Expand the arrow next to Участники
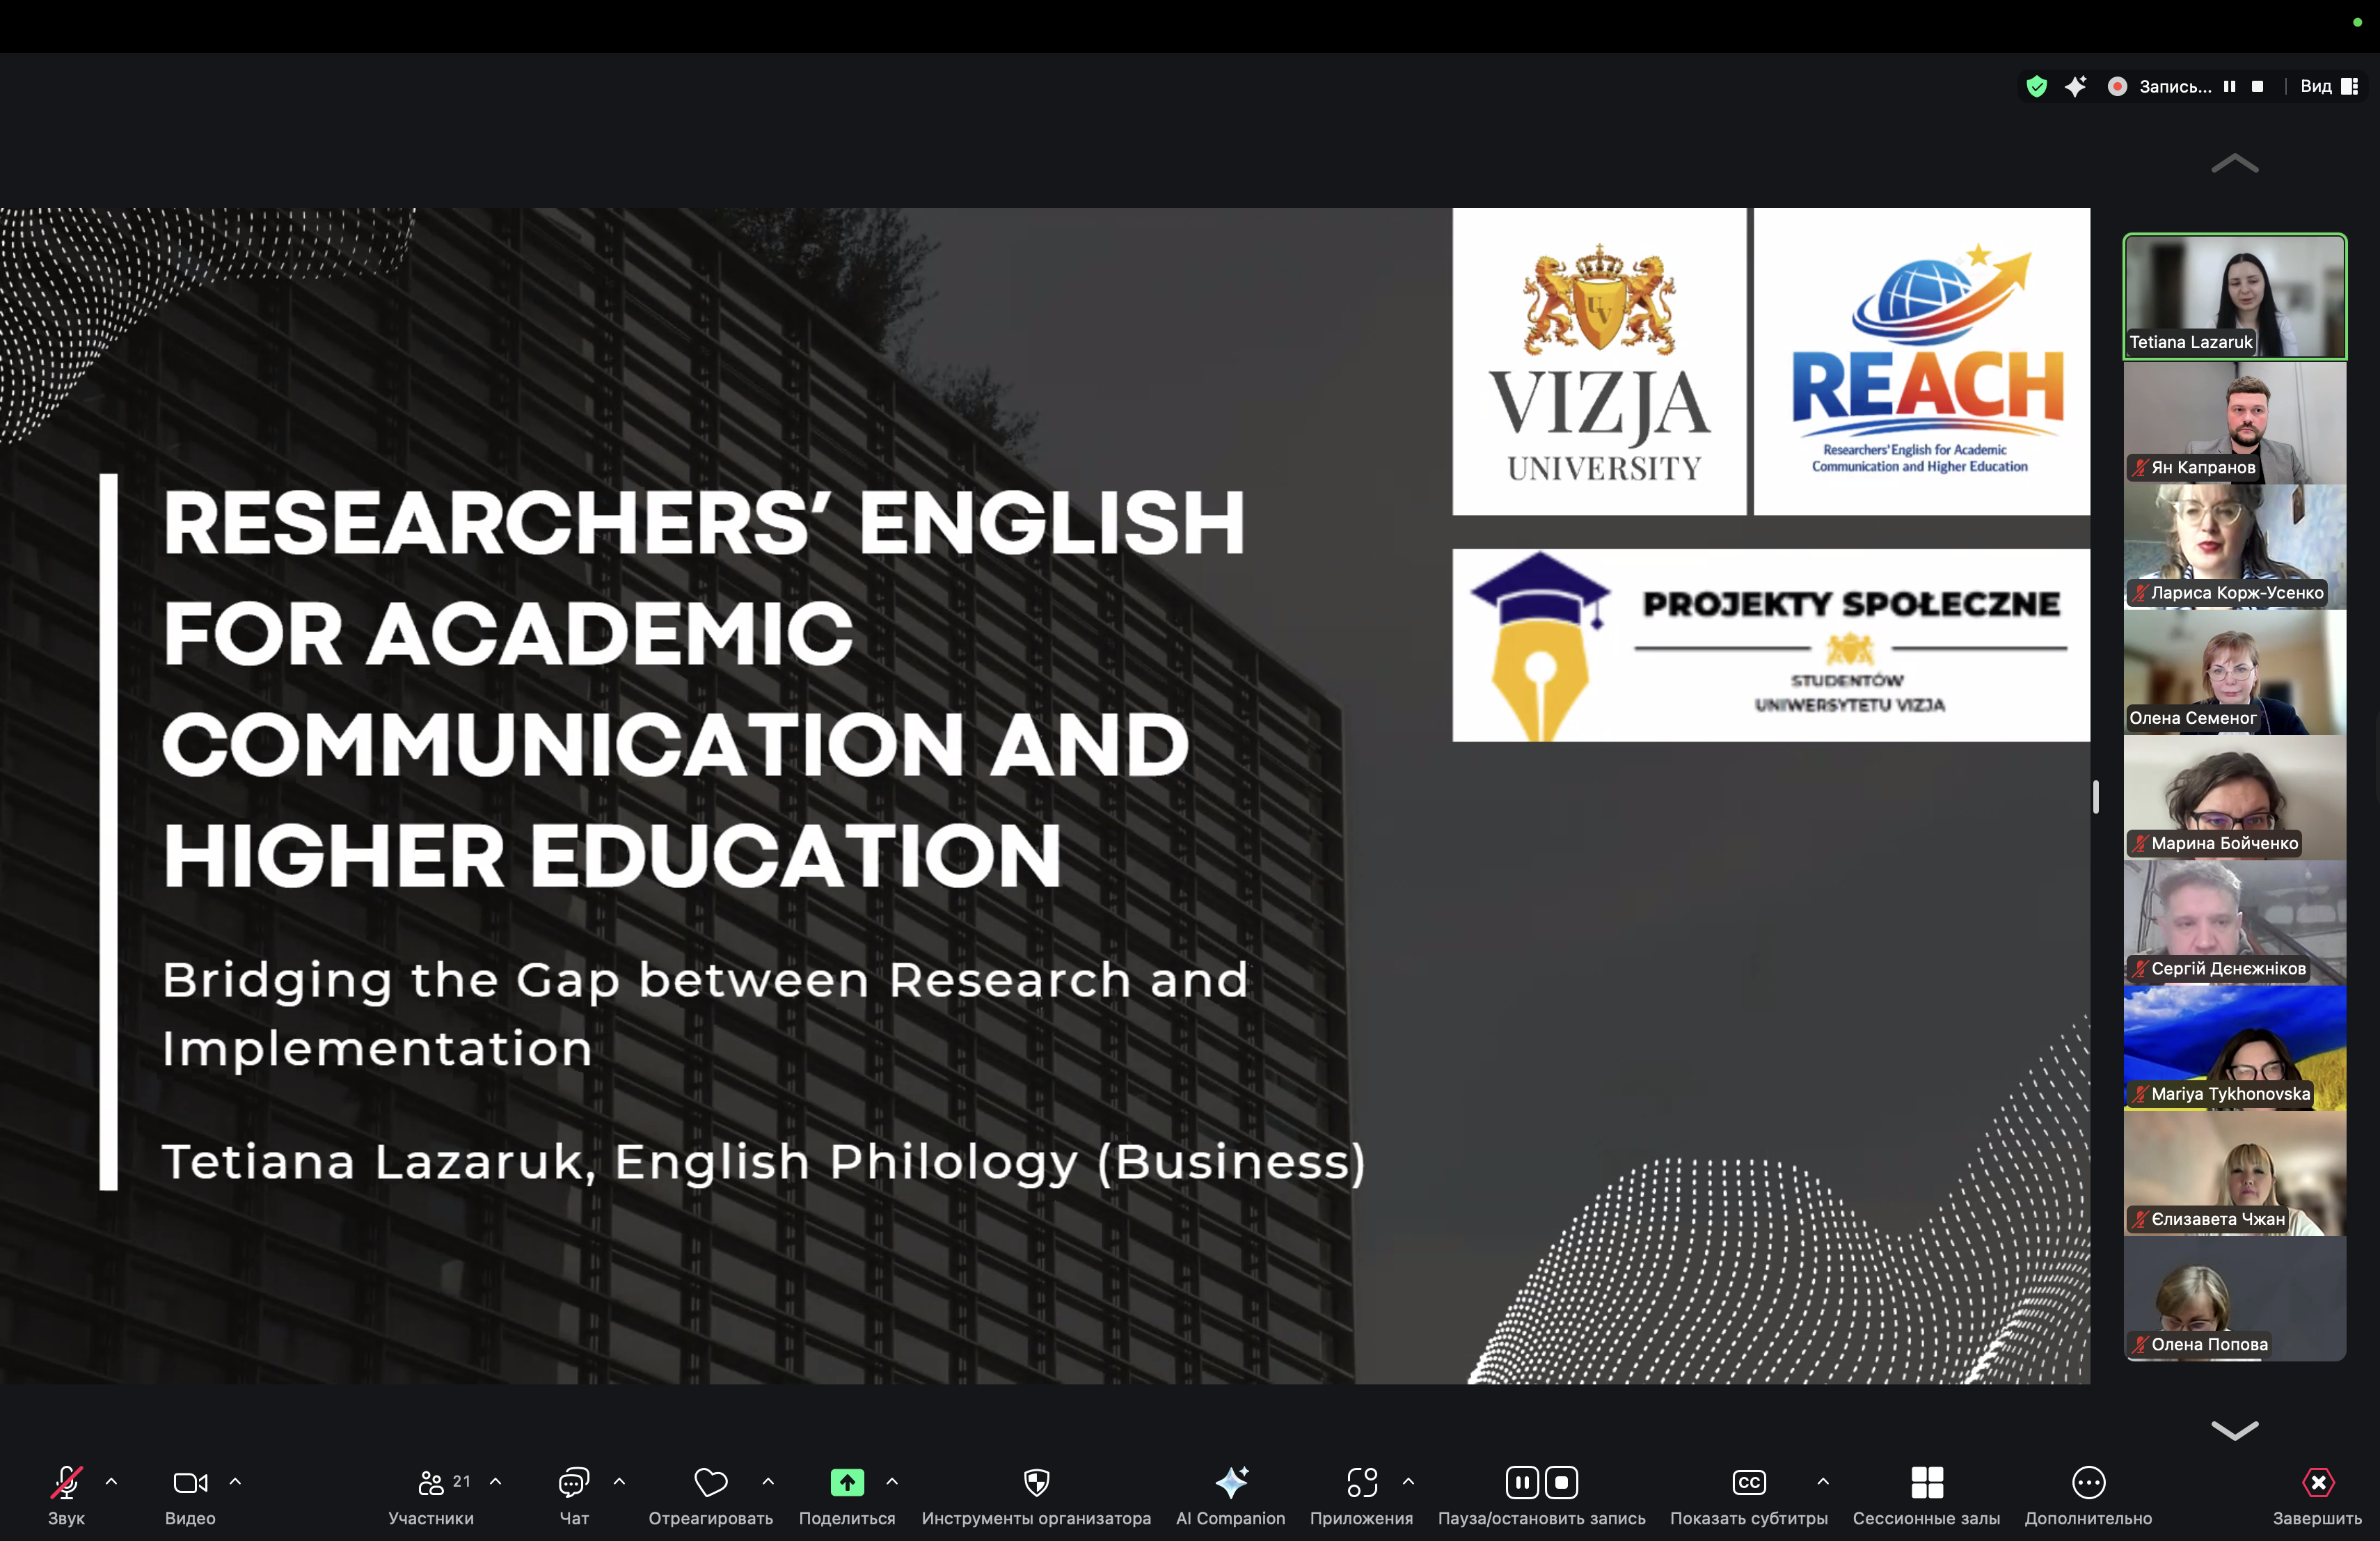2380x1541 pixels. tap(495, 1481)
